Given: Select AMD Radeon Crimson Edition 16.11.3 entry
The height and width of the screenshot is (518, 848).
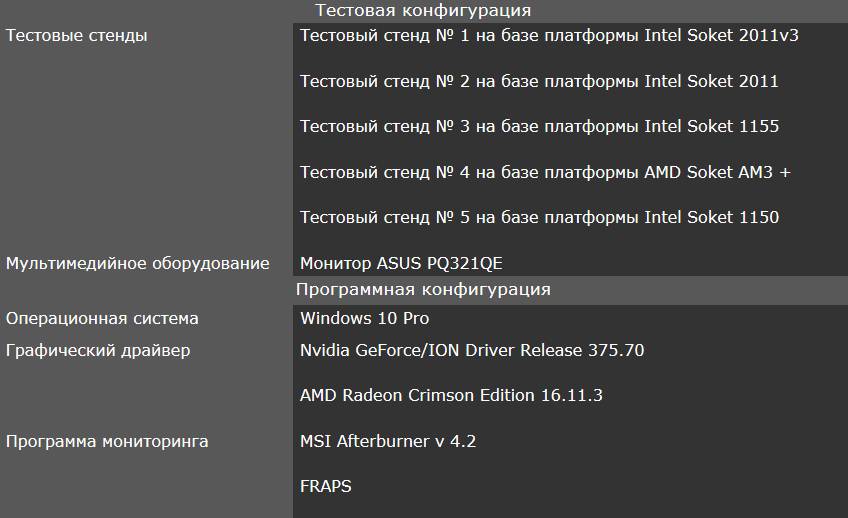Looking at the screenshot, I should point(451,395).
